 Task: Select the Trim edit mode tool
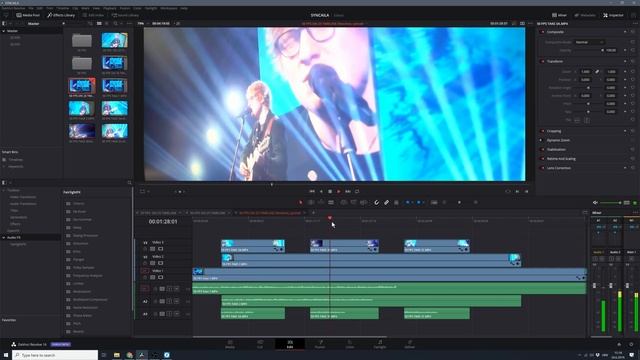[311, 202]
